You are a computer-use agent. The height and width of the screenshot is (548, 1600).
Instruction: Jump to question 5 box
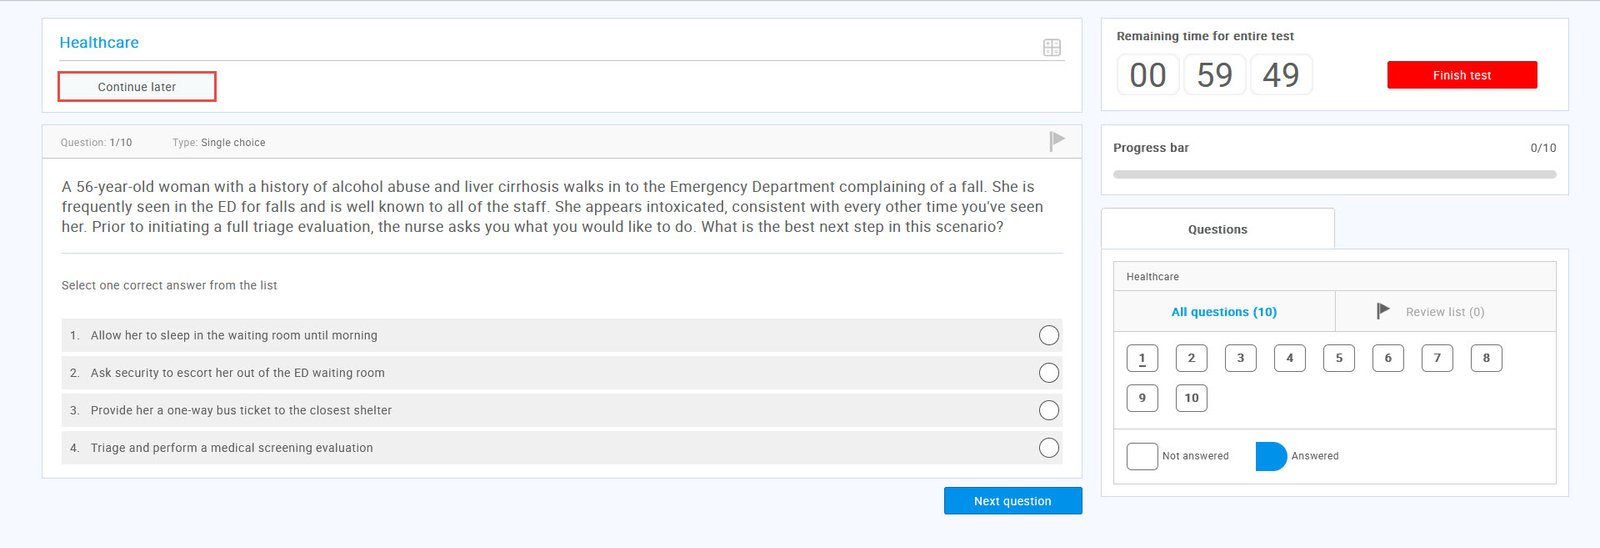1338,358
